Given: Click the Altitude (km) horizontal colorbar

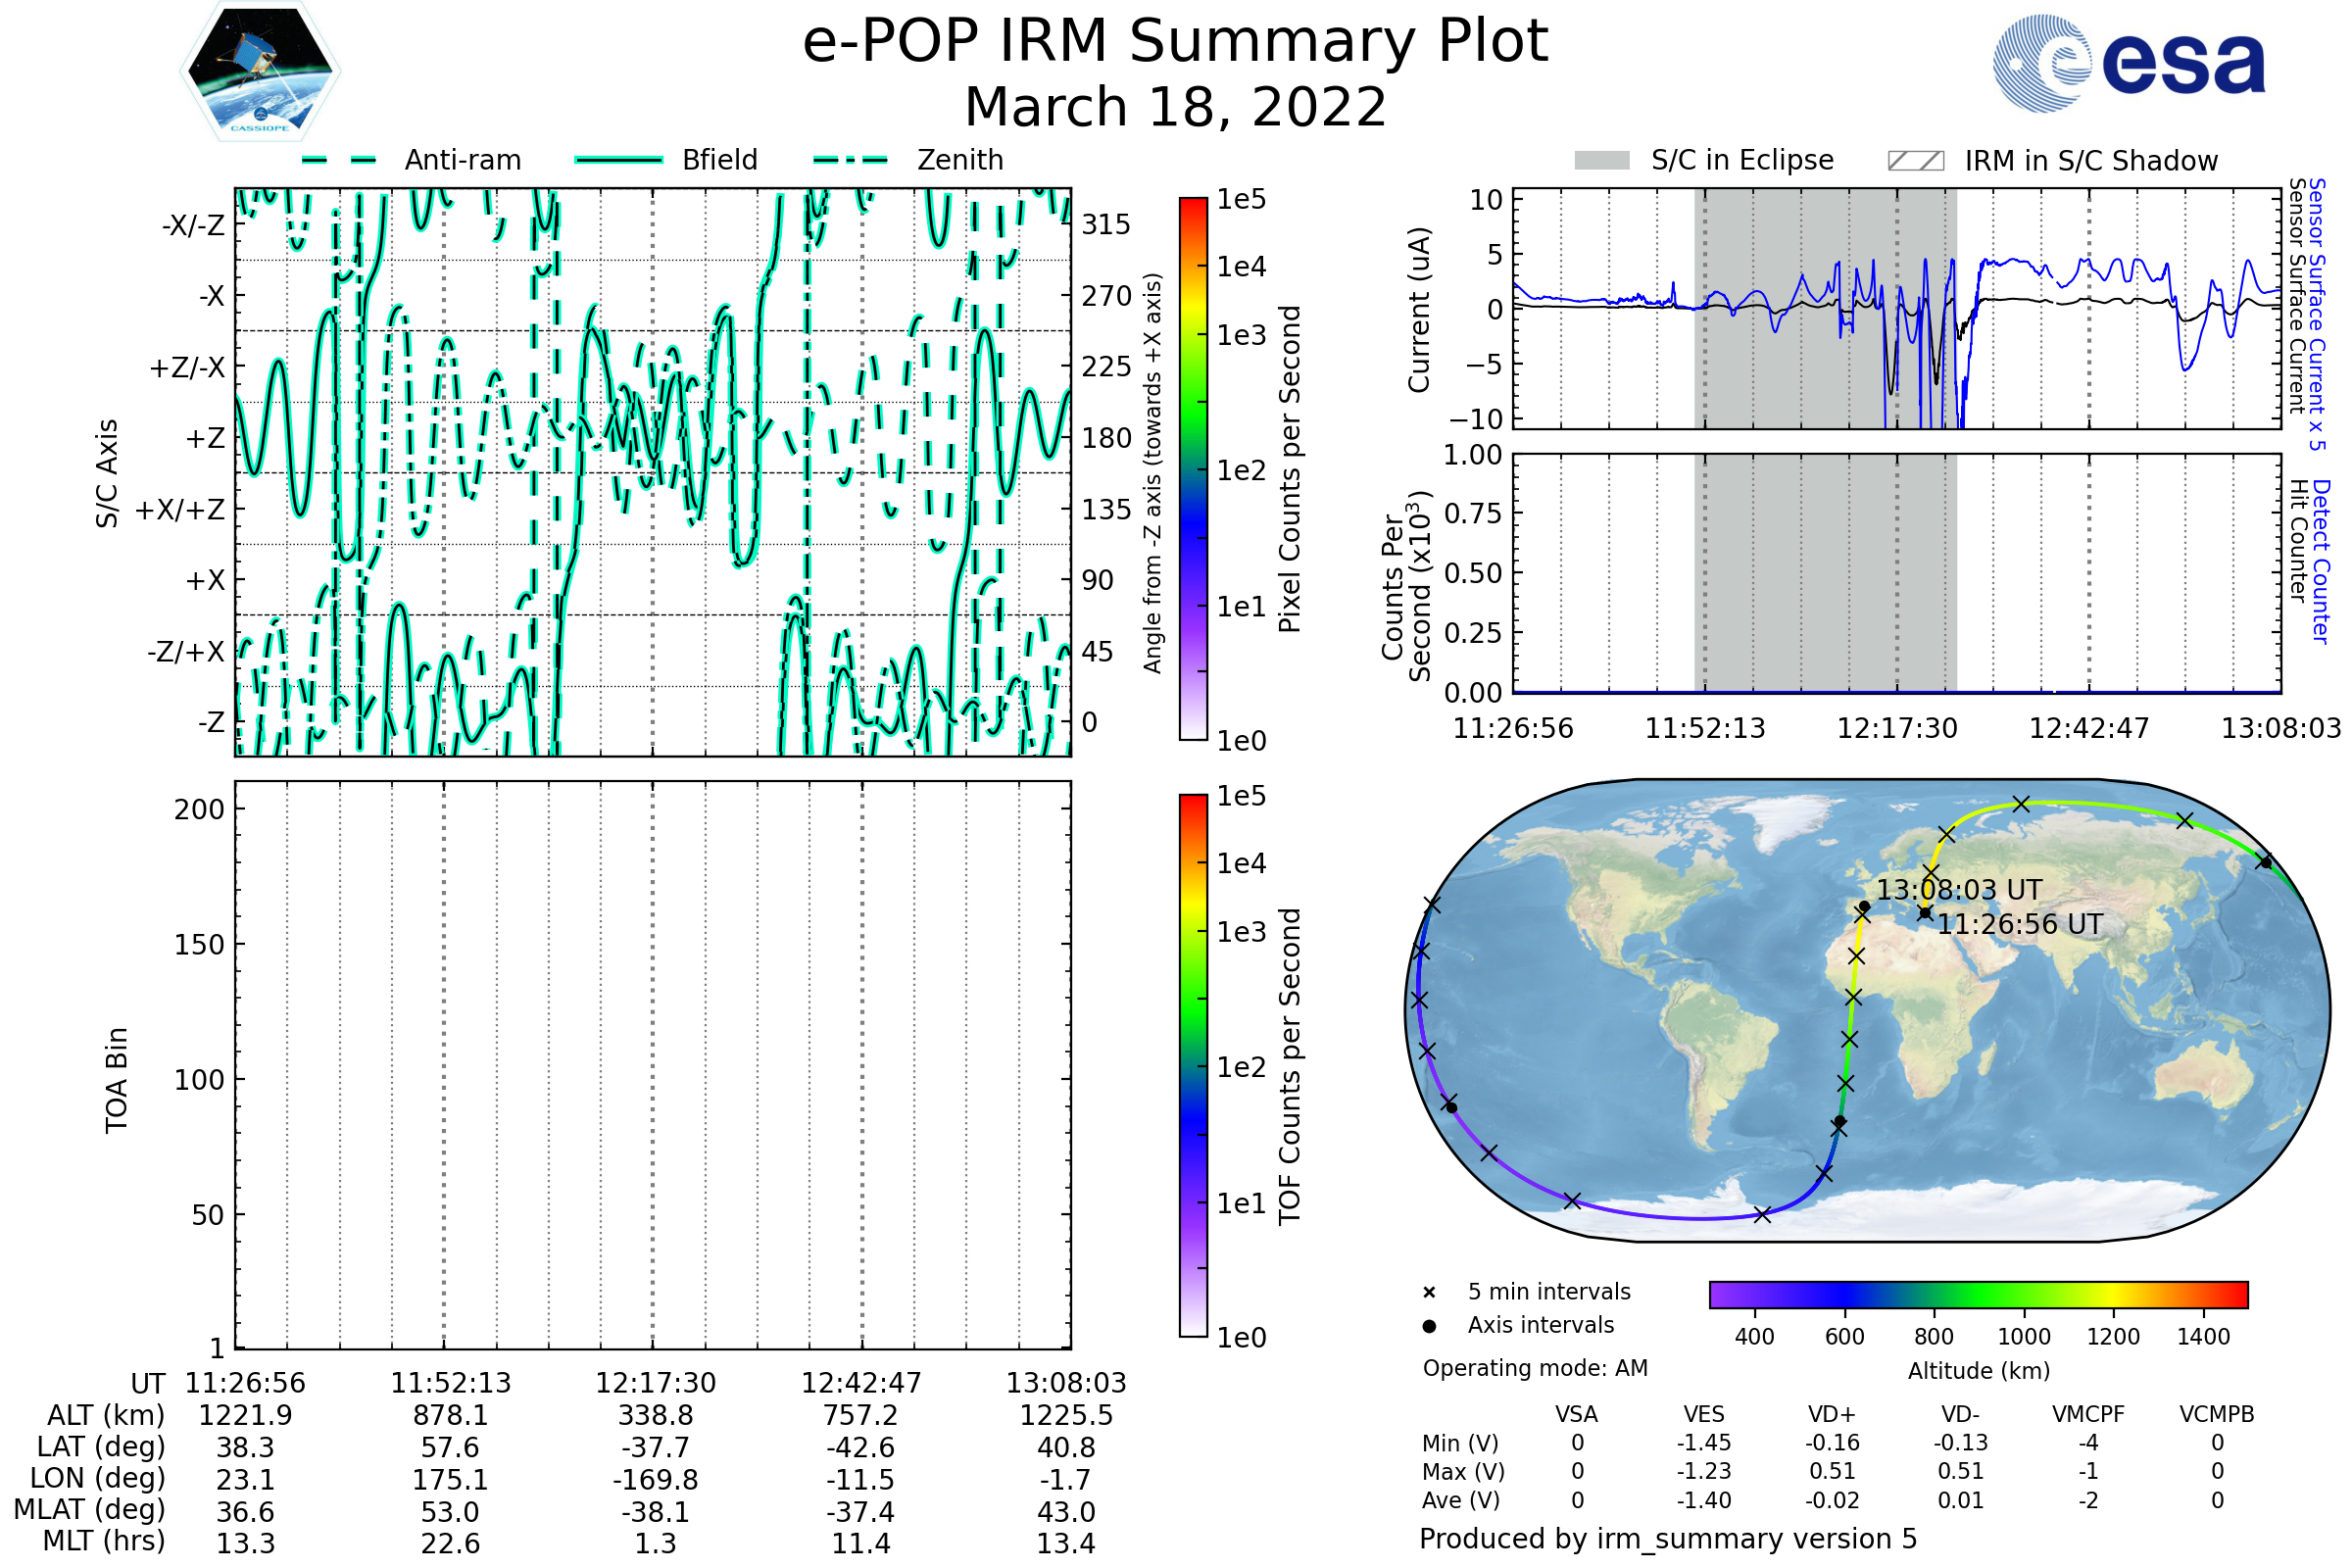Looking at the screenshot, I should tap(1978, 1294).
